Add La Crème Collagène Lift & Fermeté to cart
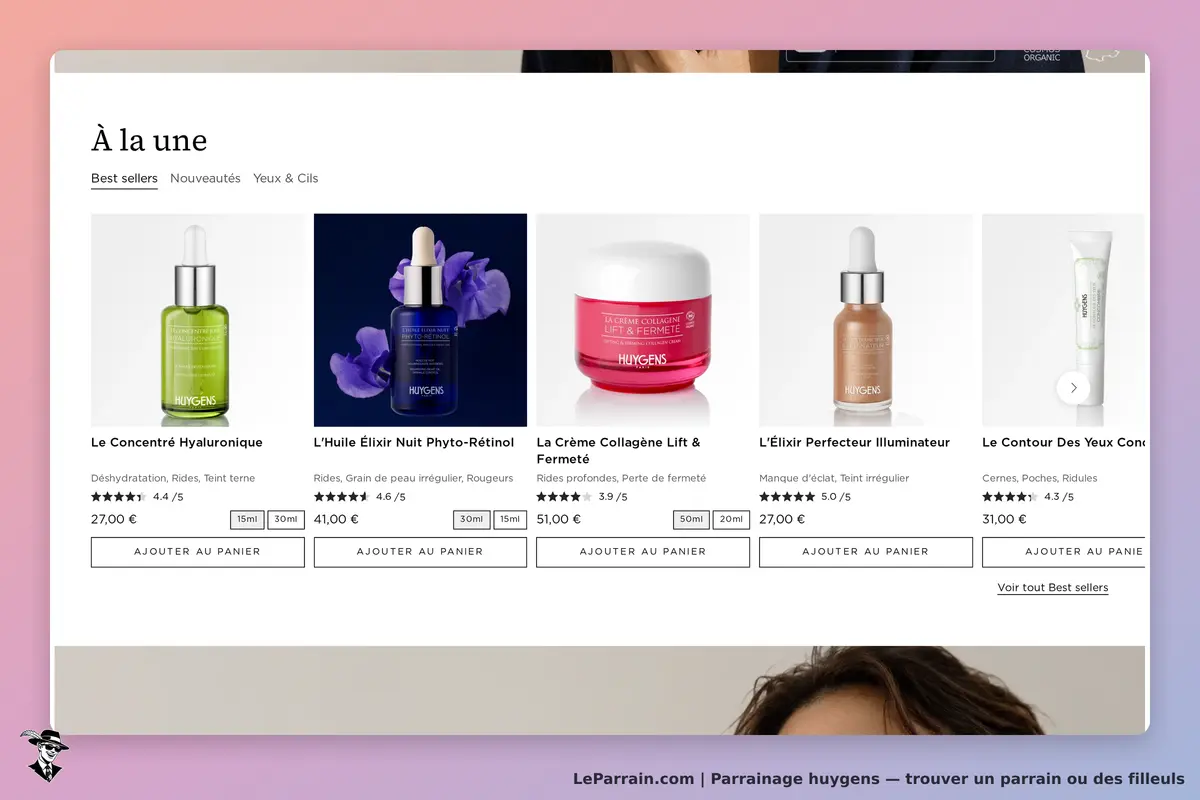 tap(643, 552)
